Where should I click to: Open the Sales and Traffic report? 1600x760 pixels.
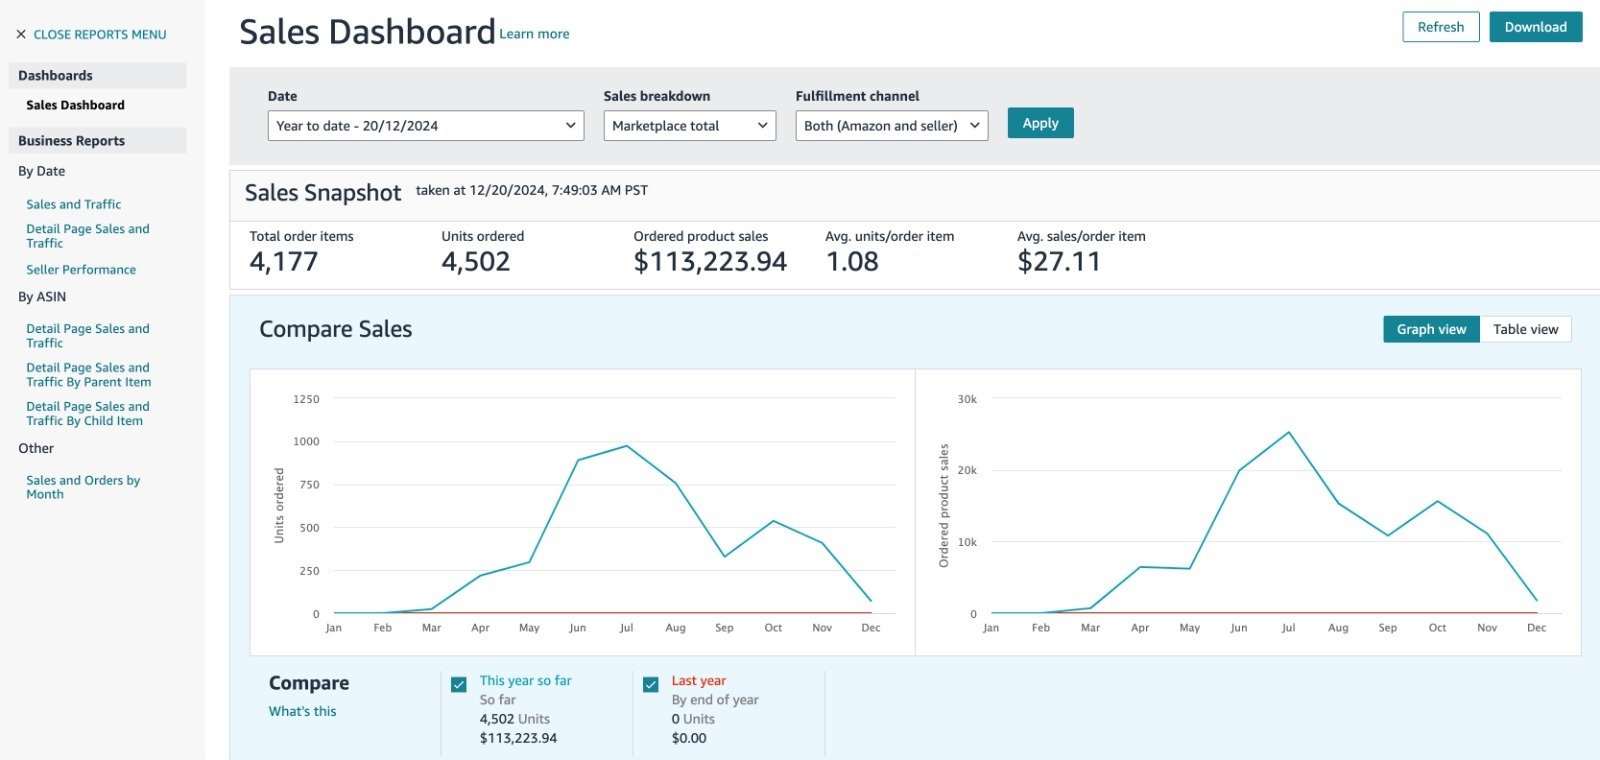pyautogui.click(x=74, y=204)
